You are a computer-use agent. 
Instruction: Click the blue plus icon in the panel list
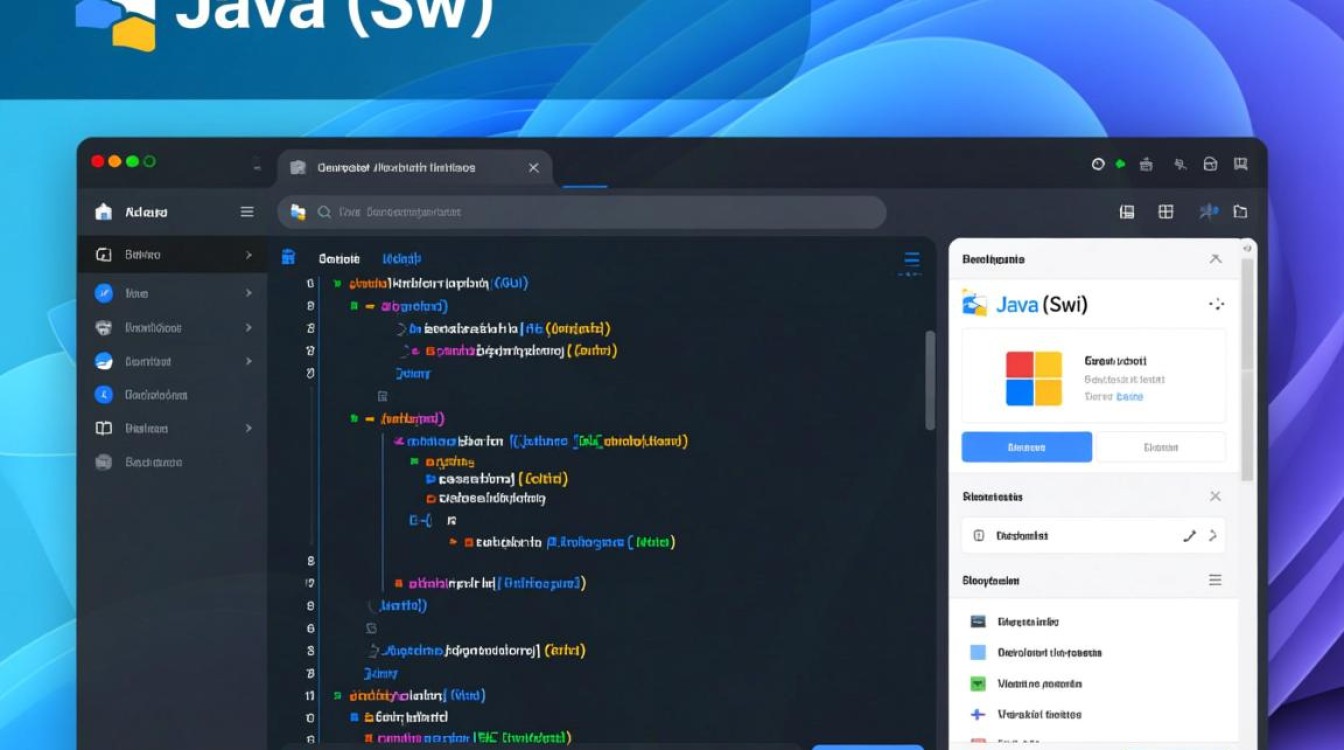pyautogui.click(x=978, y=715)
